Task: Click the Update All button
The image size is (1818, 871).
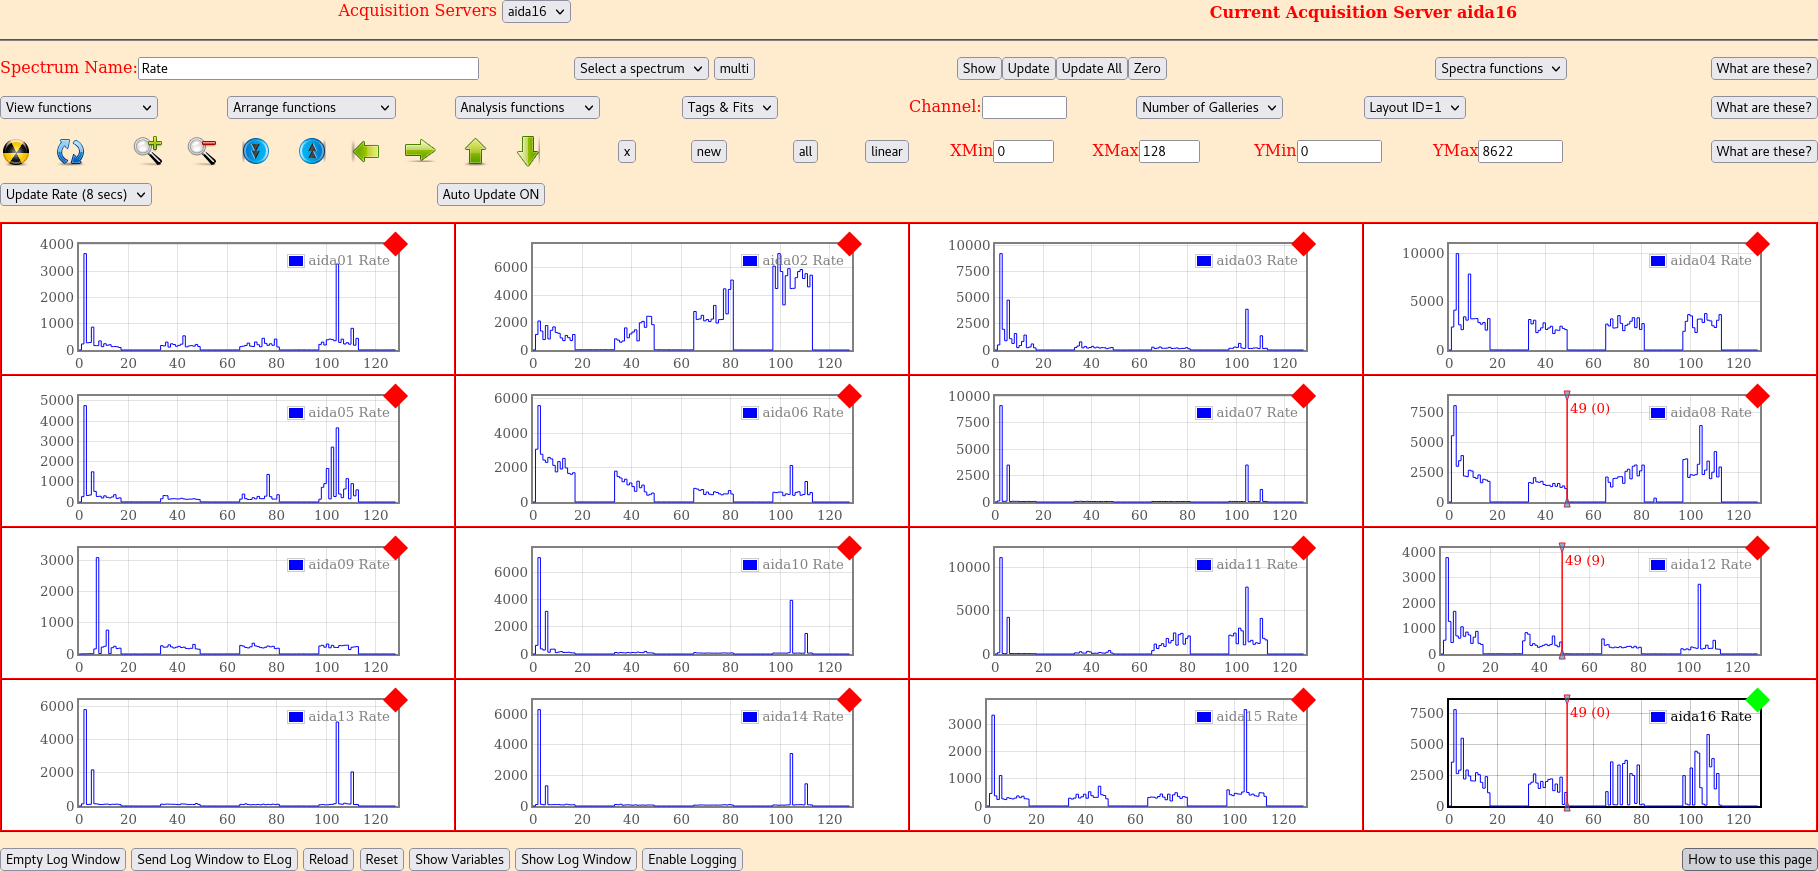Action: [x=1092, y=68]
